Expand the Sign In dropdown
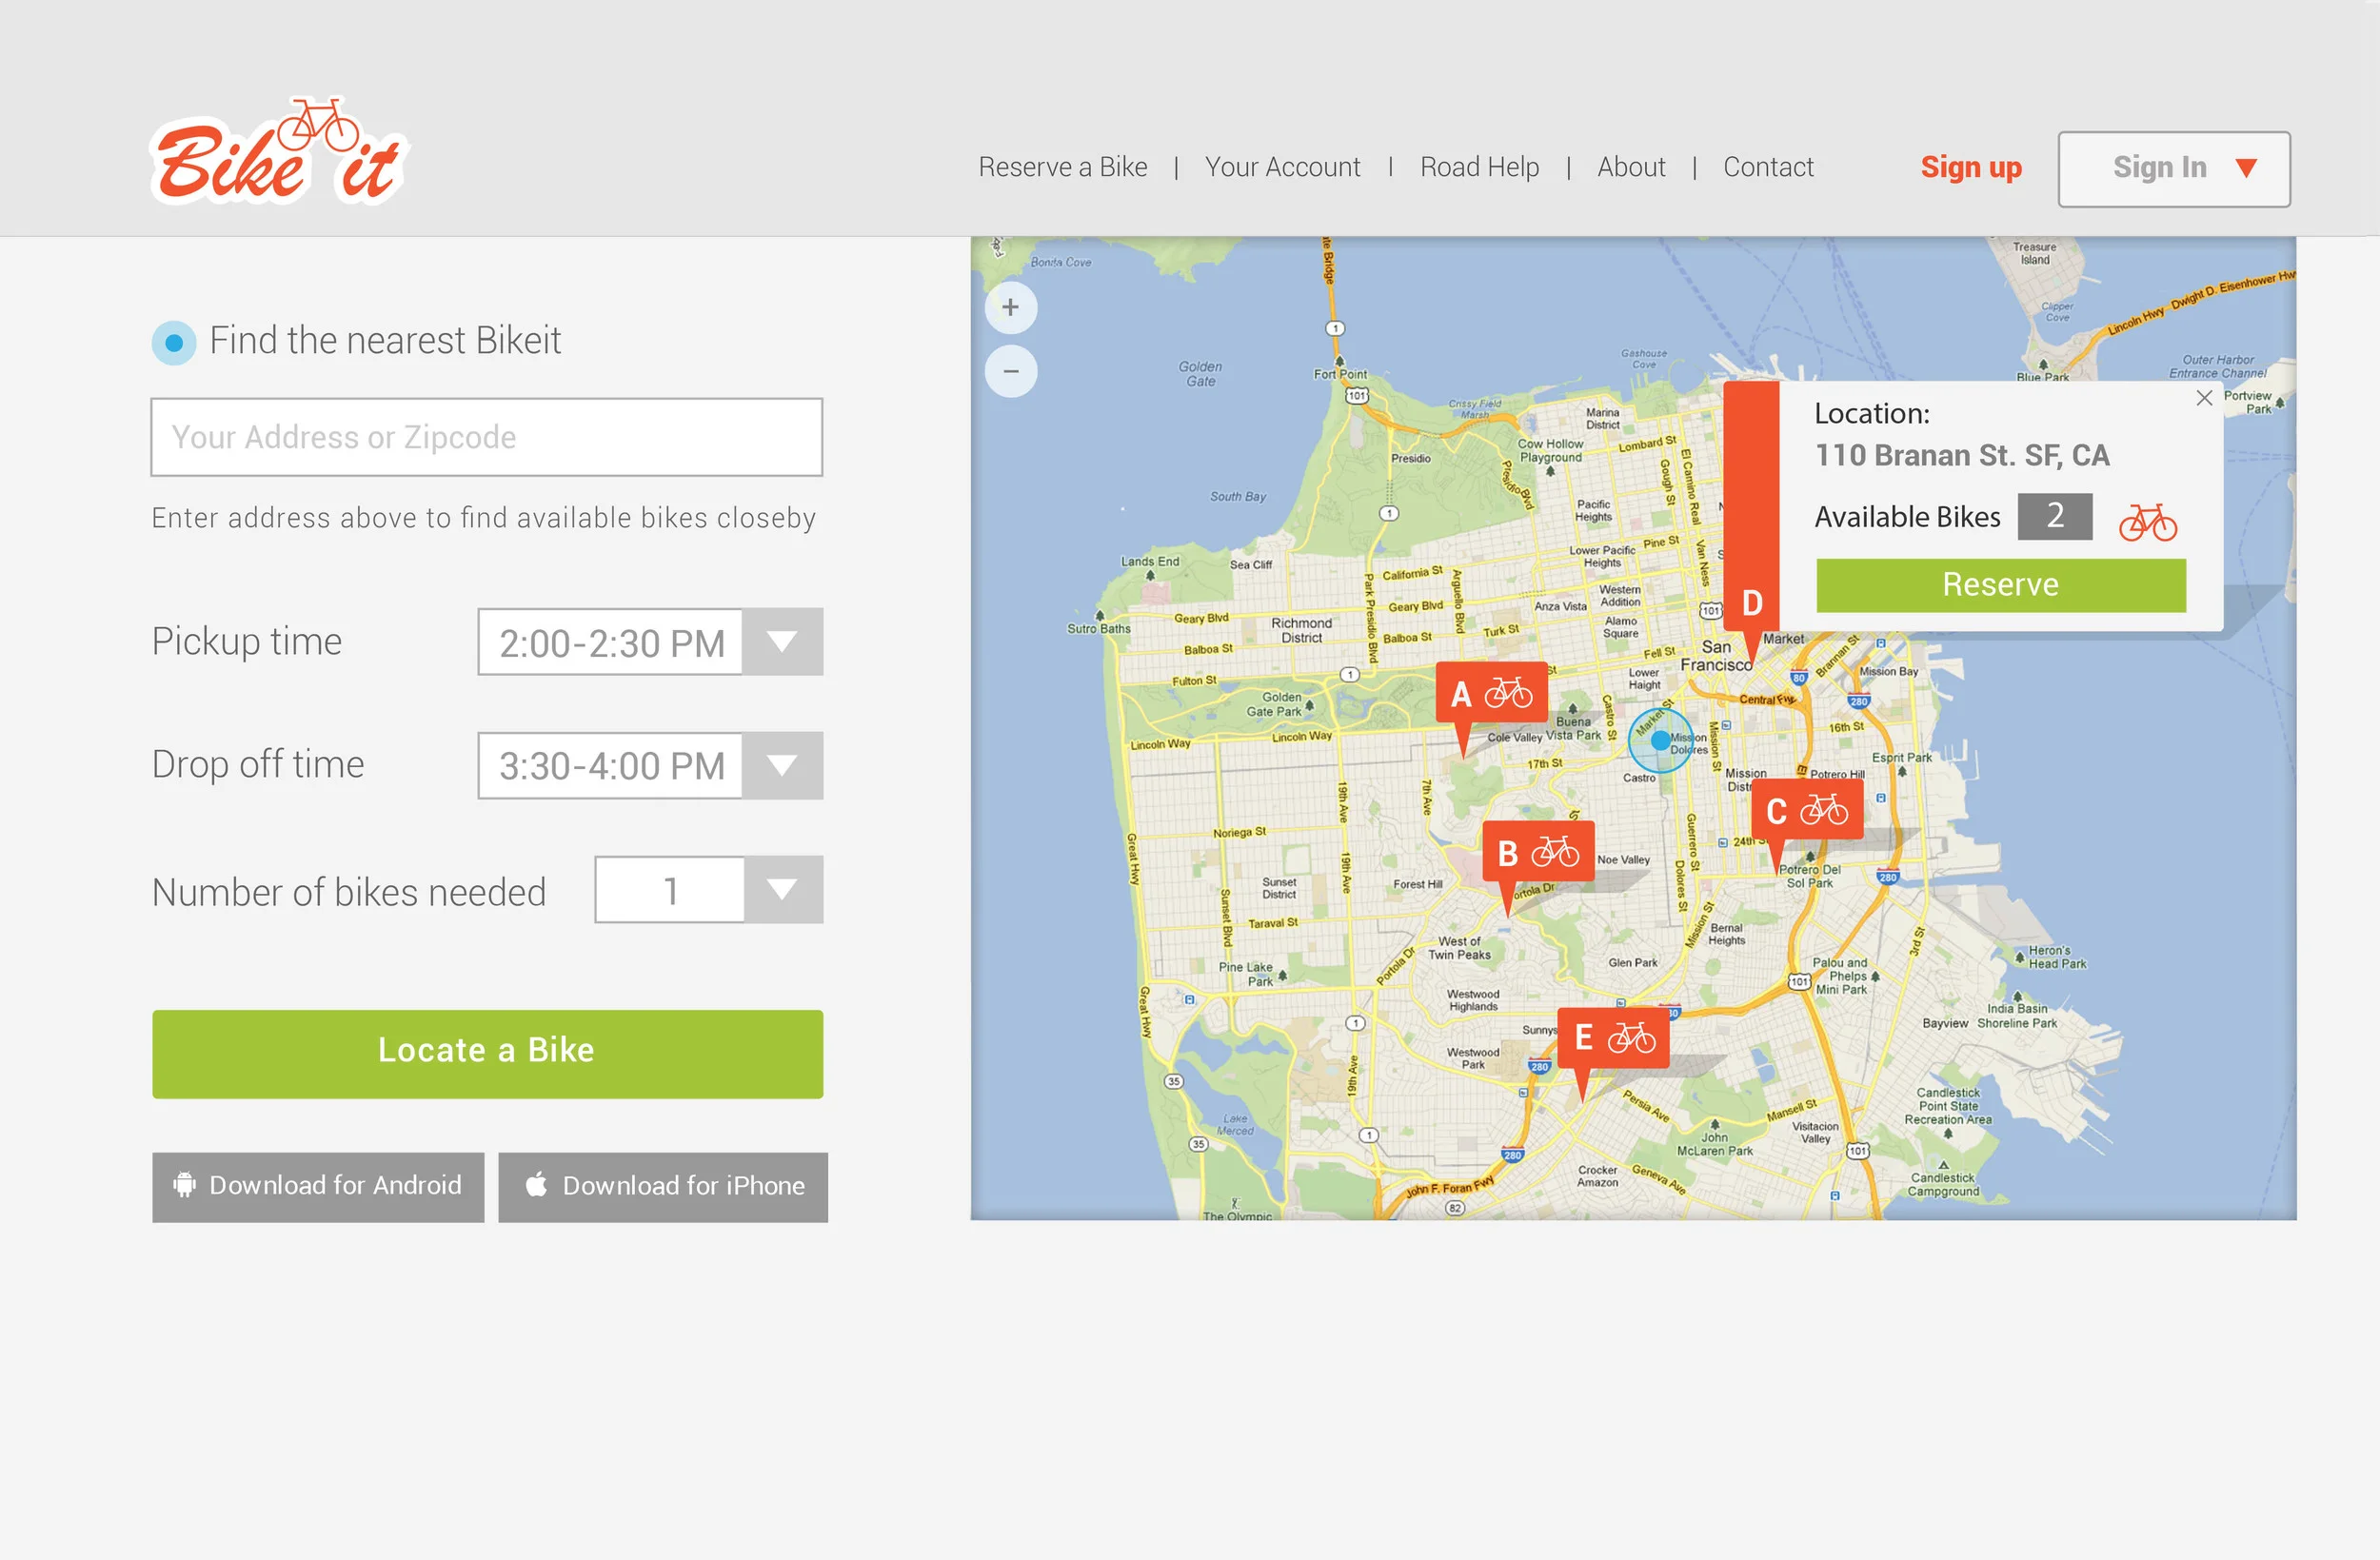 2174,169
